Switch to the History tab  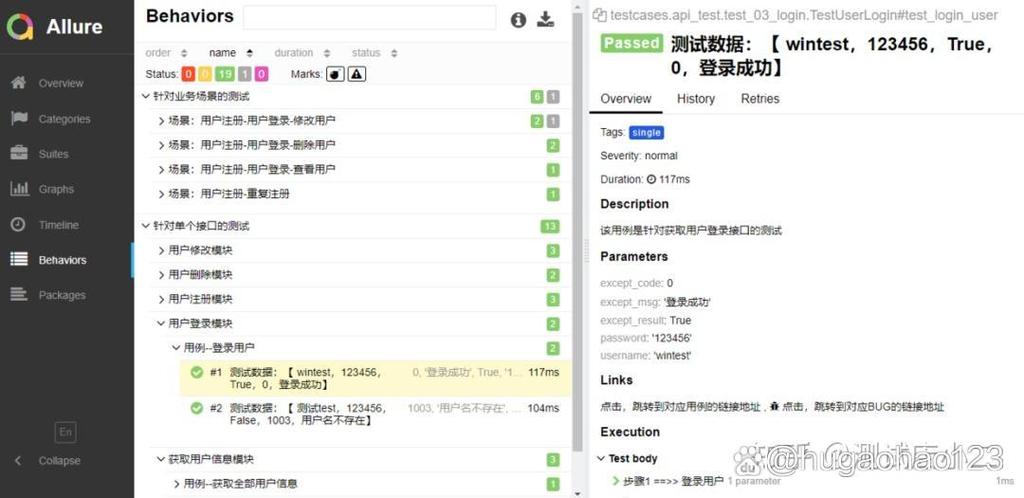coord(696,99)
